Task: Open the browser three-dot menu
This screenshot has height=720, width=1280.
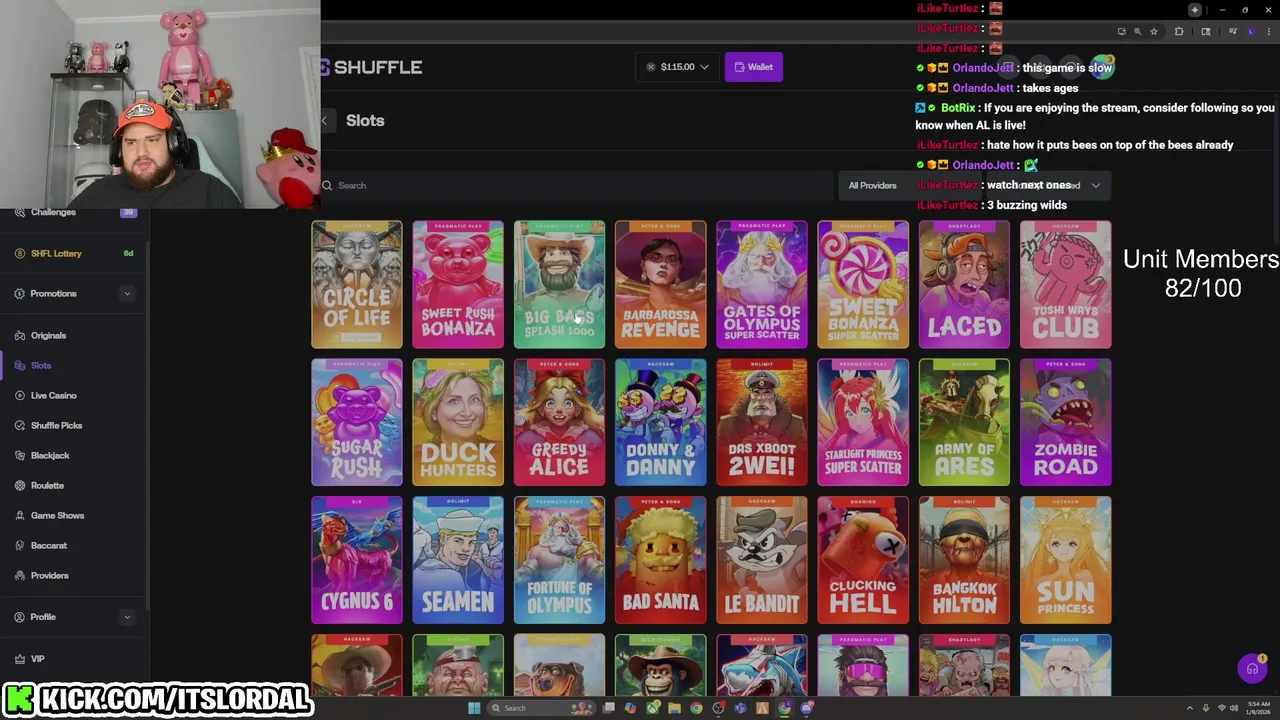Action: coord(1269,31)
